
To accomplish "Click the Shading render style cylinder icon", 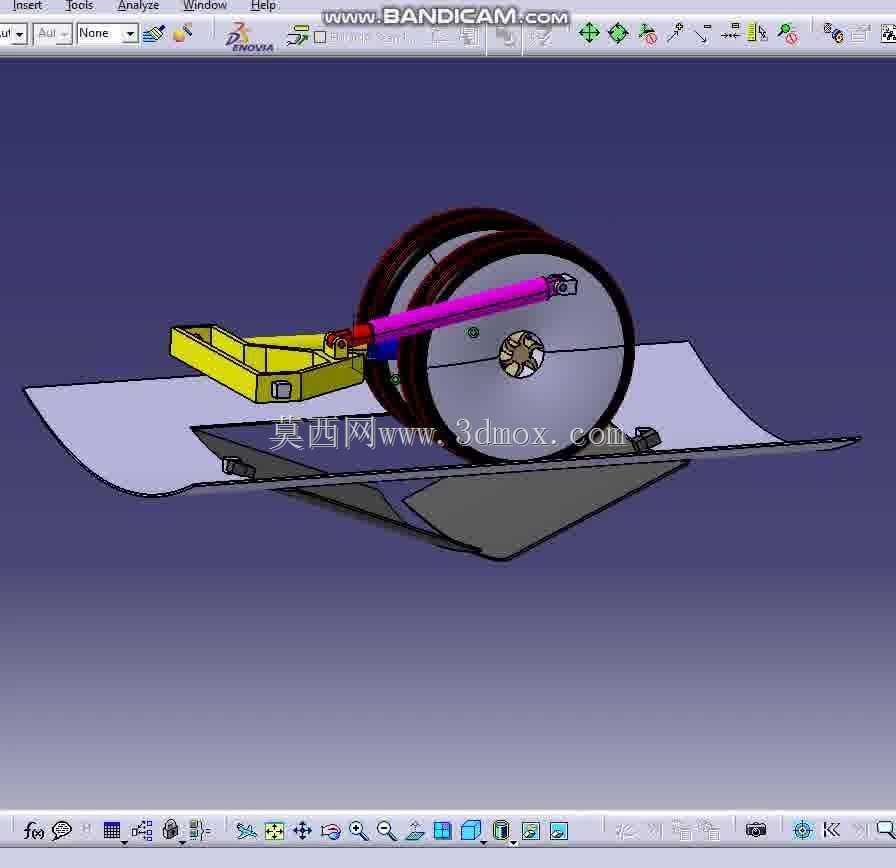I will click(501, 830).
